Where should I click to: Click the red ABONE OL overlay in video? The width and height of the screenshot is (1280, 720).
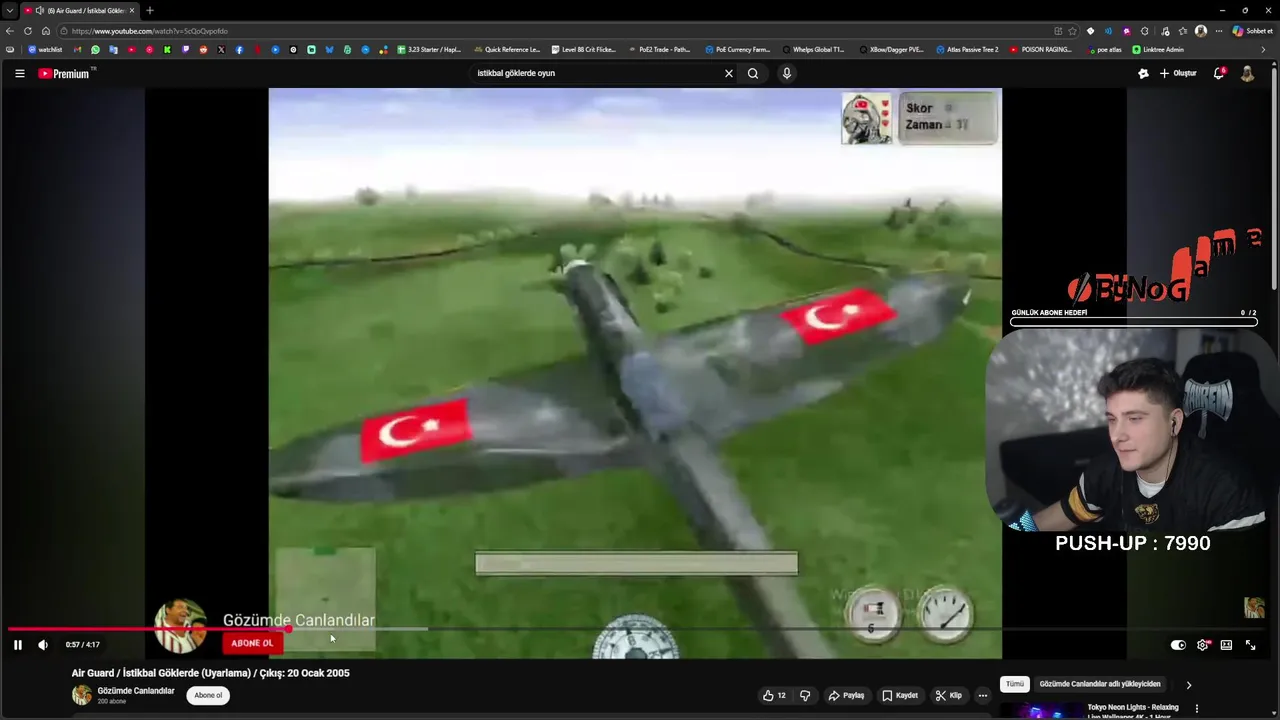(x=252, y=643)
